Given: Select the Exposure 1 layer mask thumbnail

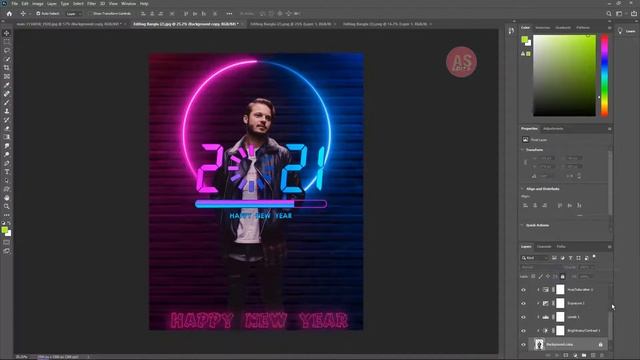Looking at the screenshot, I should 560,303.
